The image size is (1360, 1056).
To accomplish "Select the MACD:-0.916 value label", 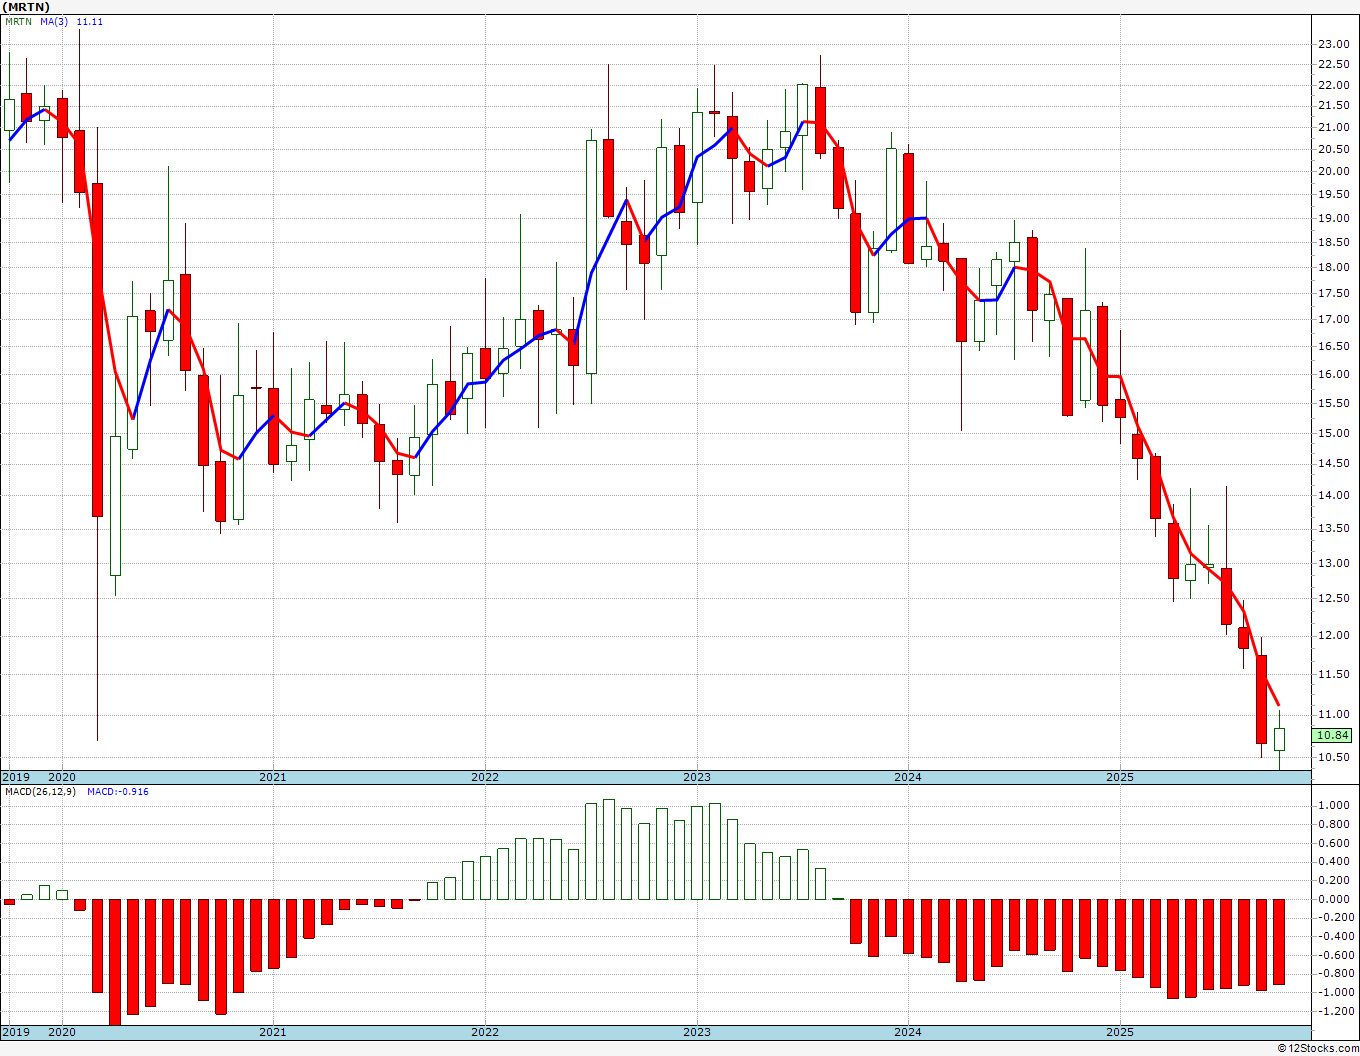I will tap(118, 792).
